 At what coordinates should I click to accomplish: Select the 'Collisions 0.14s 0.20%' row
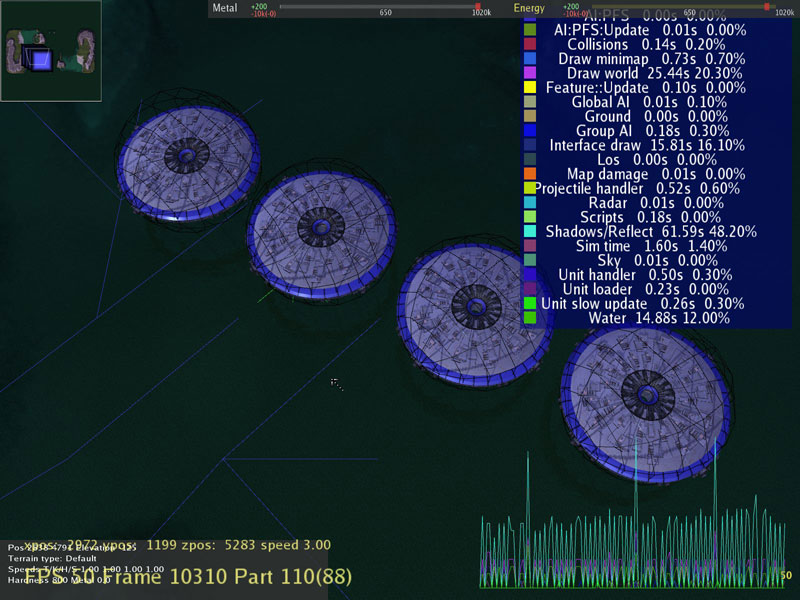click(646, 44)
